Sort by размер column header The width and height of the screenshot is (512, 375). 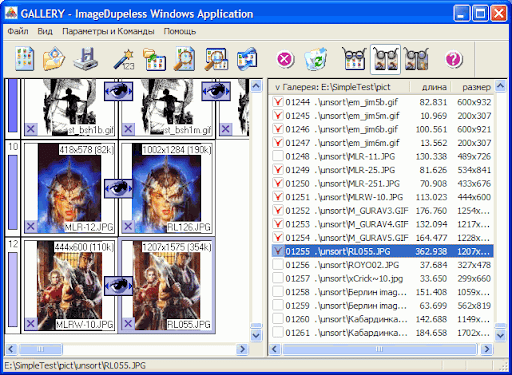pos(472,87)
